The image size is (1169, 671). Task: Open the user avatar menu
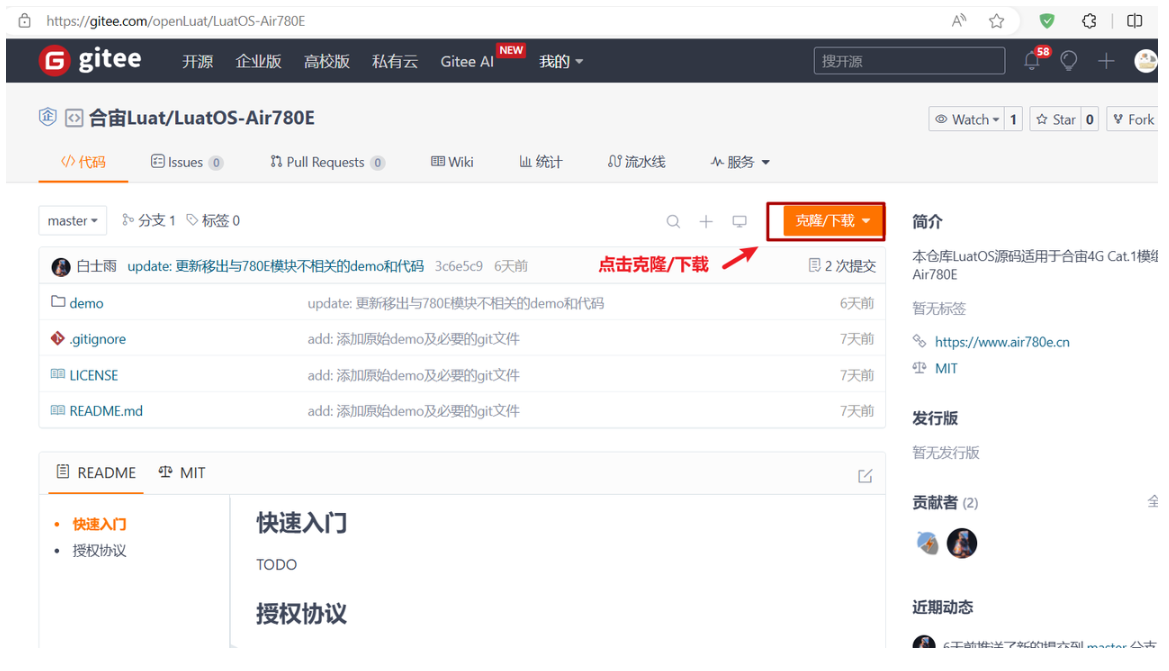point(1145,61)
